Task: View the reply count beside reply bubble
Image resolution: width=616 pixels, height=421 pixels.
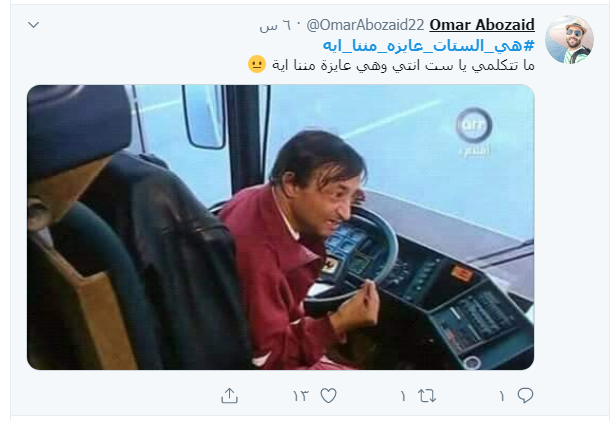Action: 502,396
